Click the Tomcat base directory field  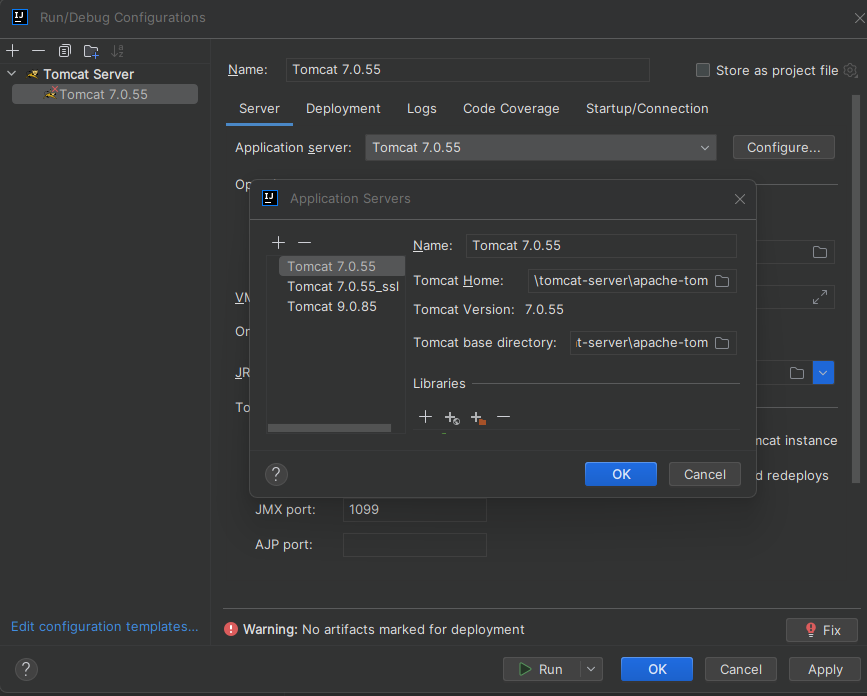coord(641,343)
